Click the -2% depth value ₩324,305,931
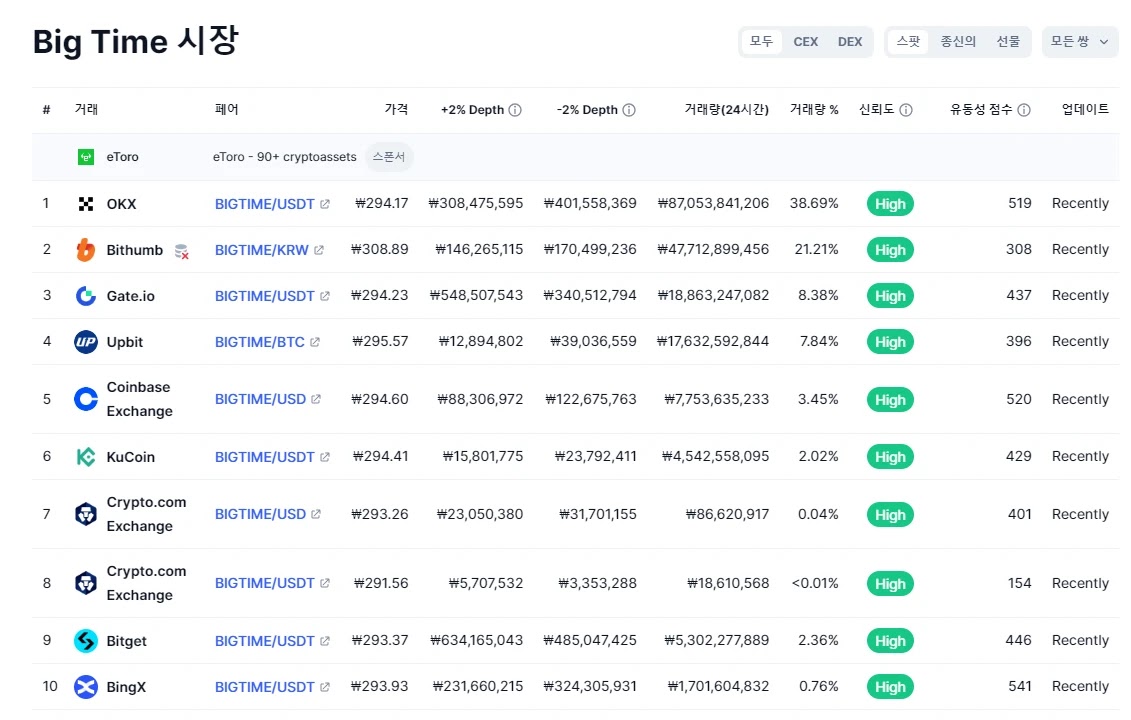 point(590,686)
